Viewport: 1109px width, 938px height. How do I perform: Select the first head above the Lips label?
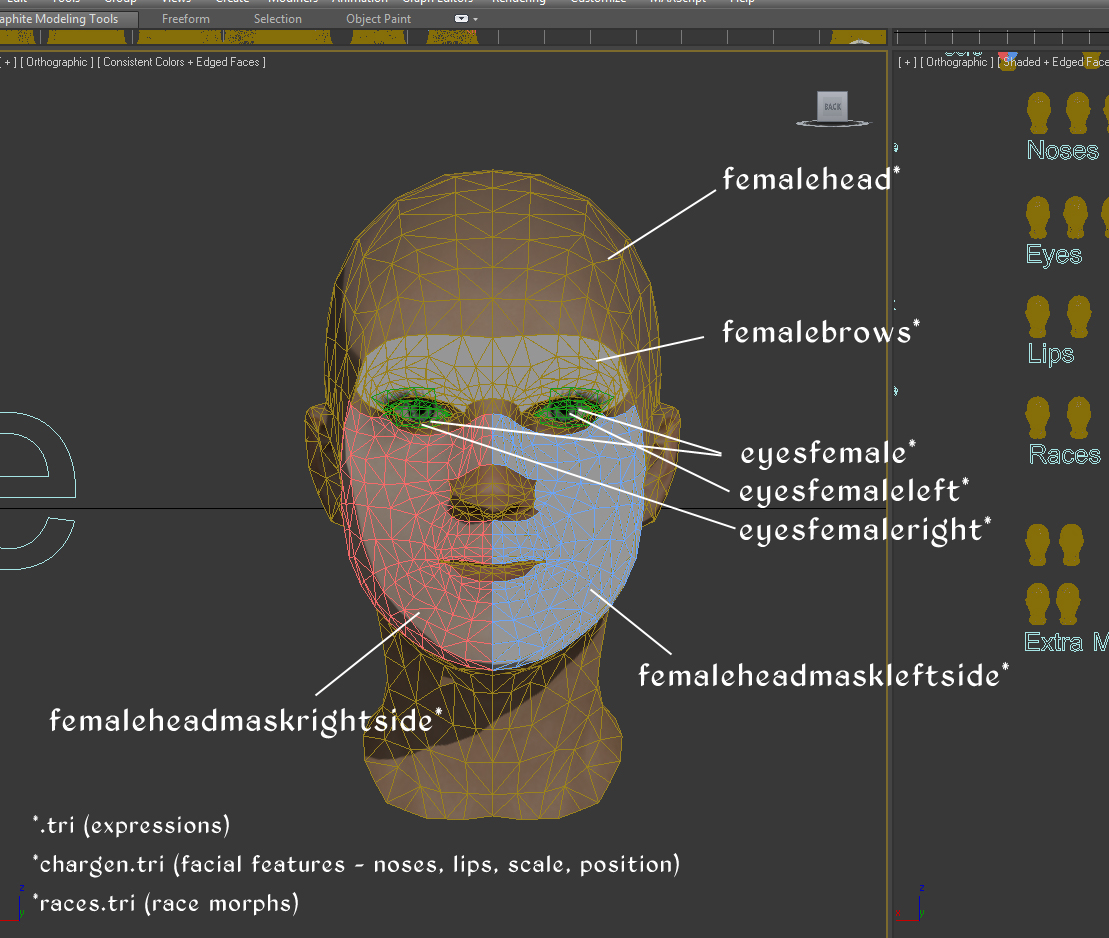(1038, 317)
